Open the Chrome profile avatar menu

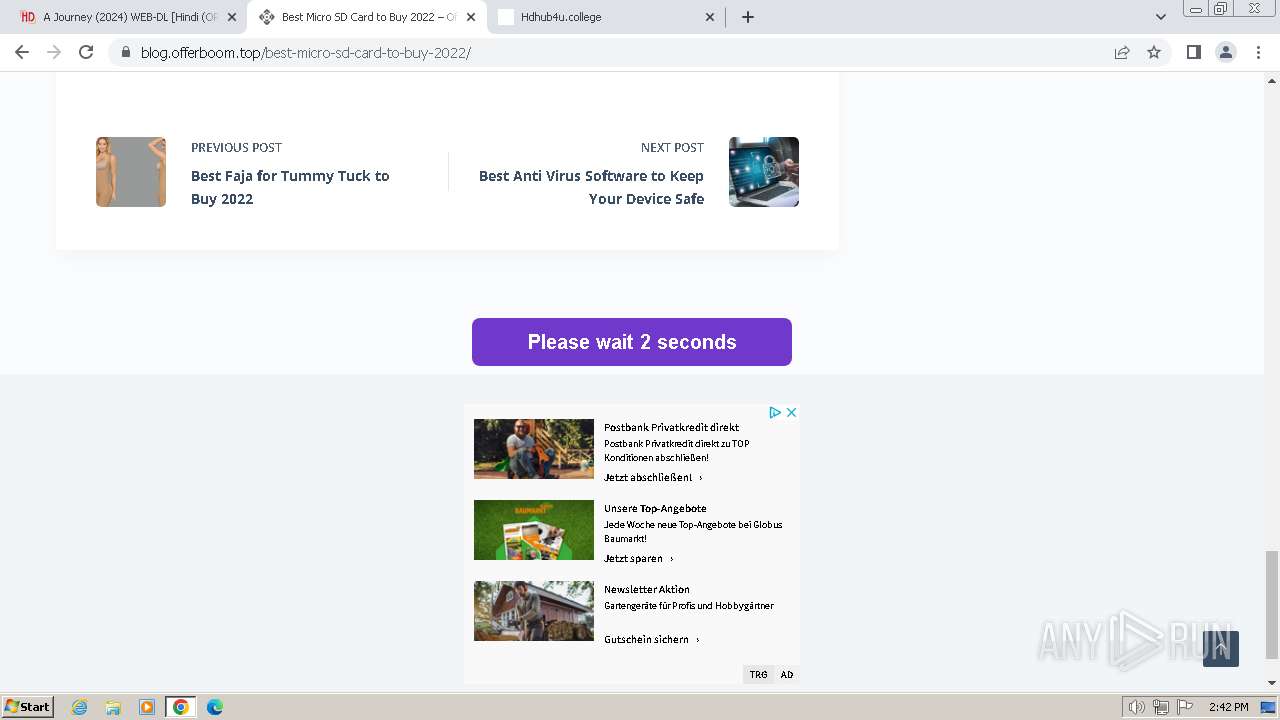pyautogui.click(x=1225, y=52)
